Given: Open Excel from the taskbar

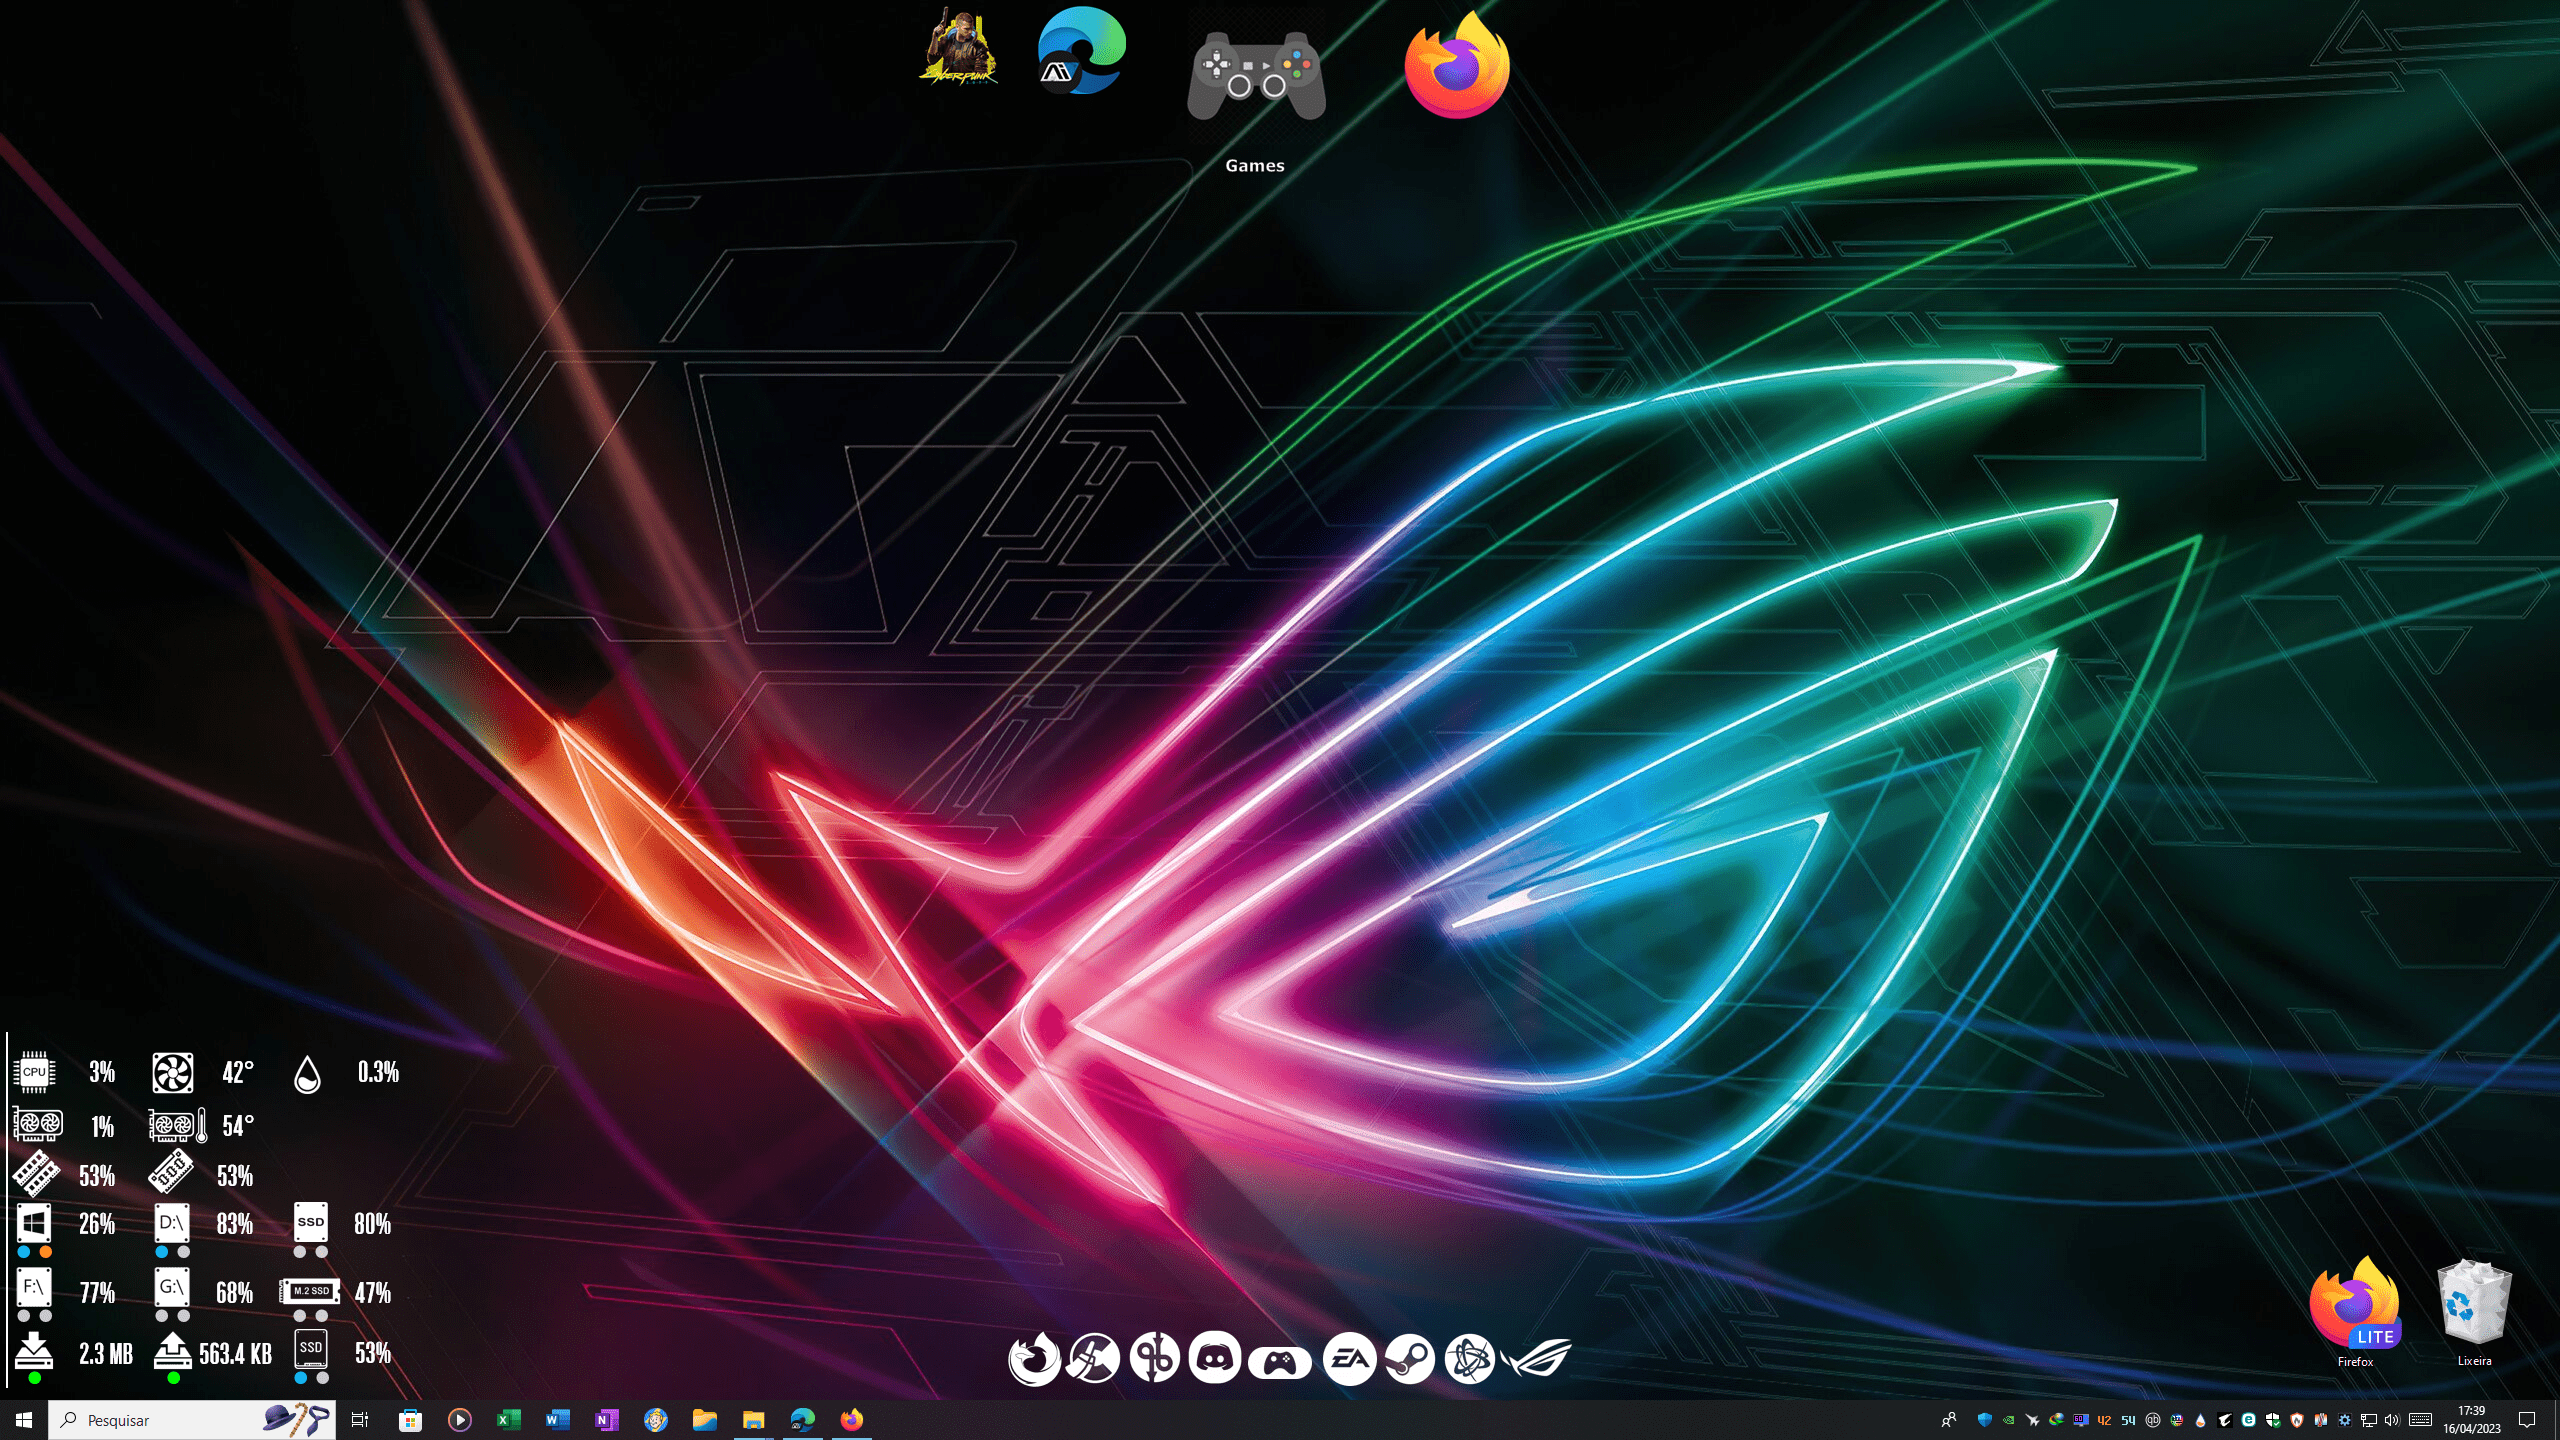Looking at the screenshot, I should (508, 1420).
